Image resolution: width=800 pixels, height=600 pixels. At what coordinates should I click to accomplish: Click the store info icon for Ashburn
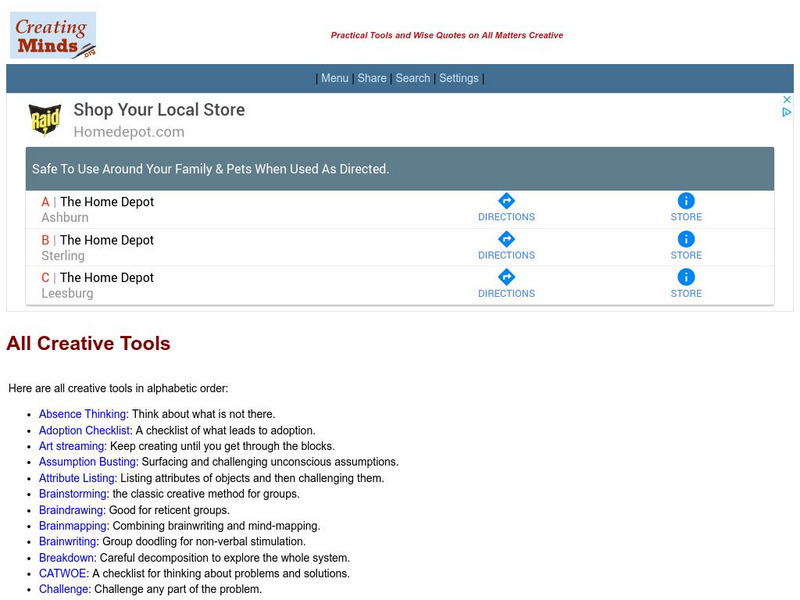[x=686, y=201]
